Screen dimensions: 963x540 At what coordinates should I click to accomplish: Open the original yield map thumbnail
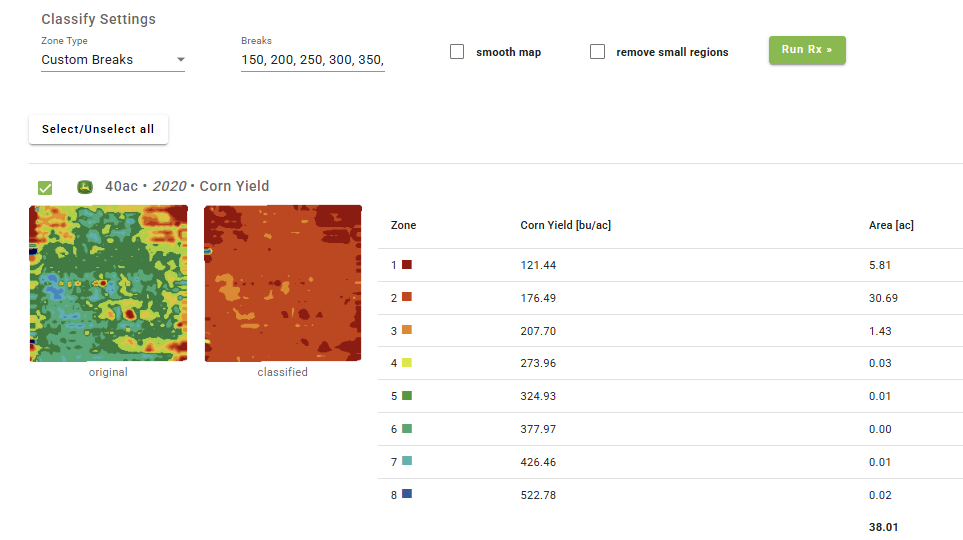(x=108, y=283)
